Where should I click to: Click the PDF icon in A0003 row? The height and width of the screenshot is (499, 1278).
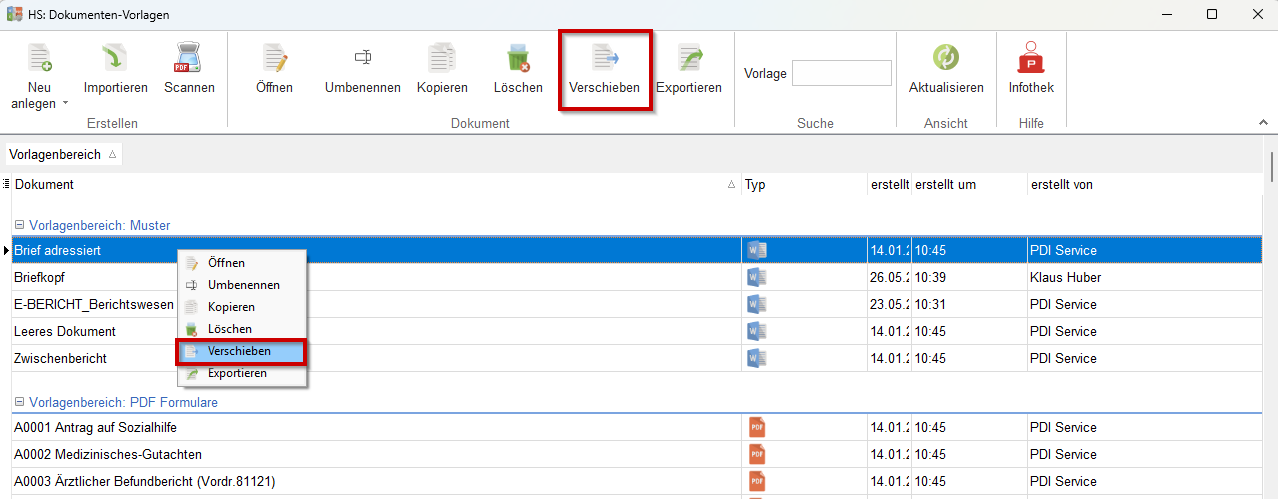(x=757, y=481)
